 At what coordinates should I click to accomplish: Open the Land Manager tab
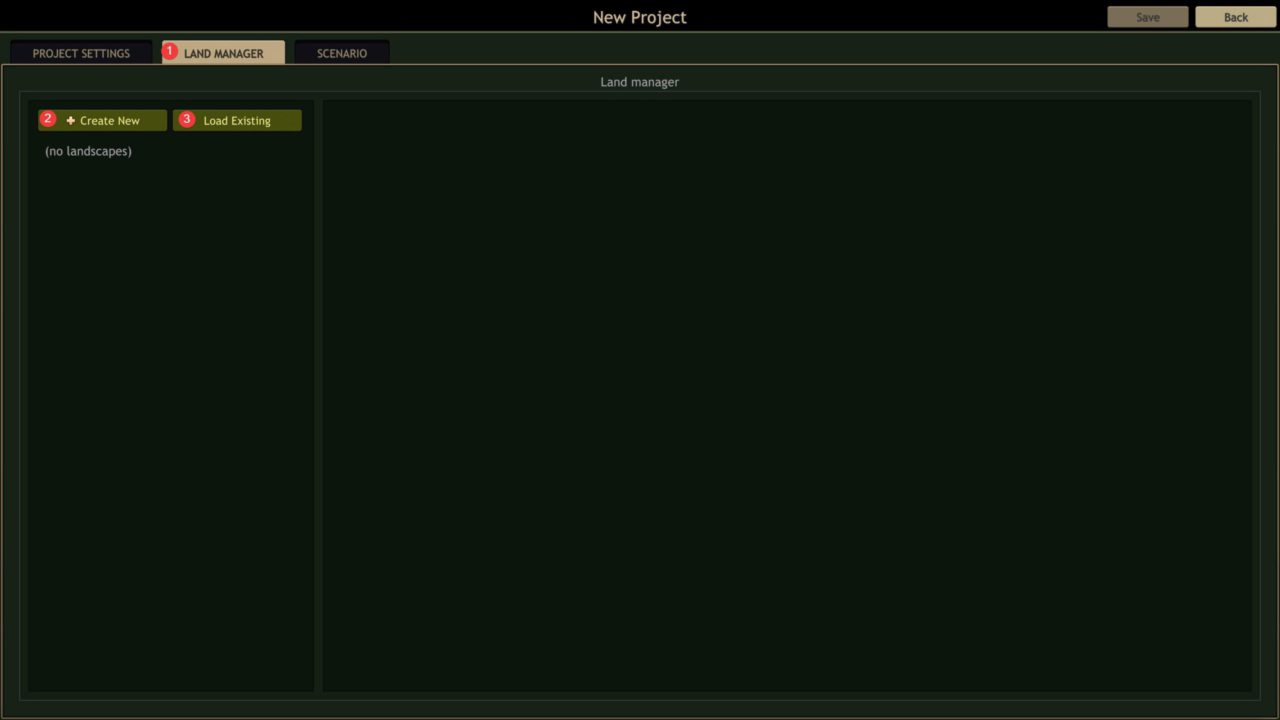tap(223, 53)
